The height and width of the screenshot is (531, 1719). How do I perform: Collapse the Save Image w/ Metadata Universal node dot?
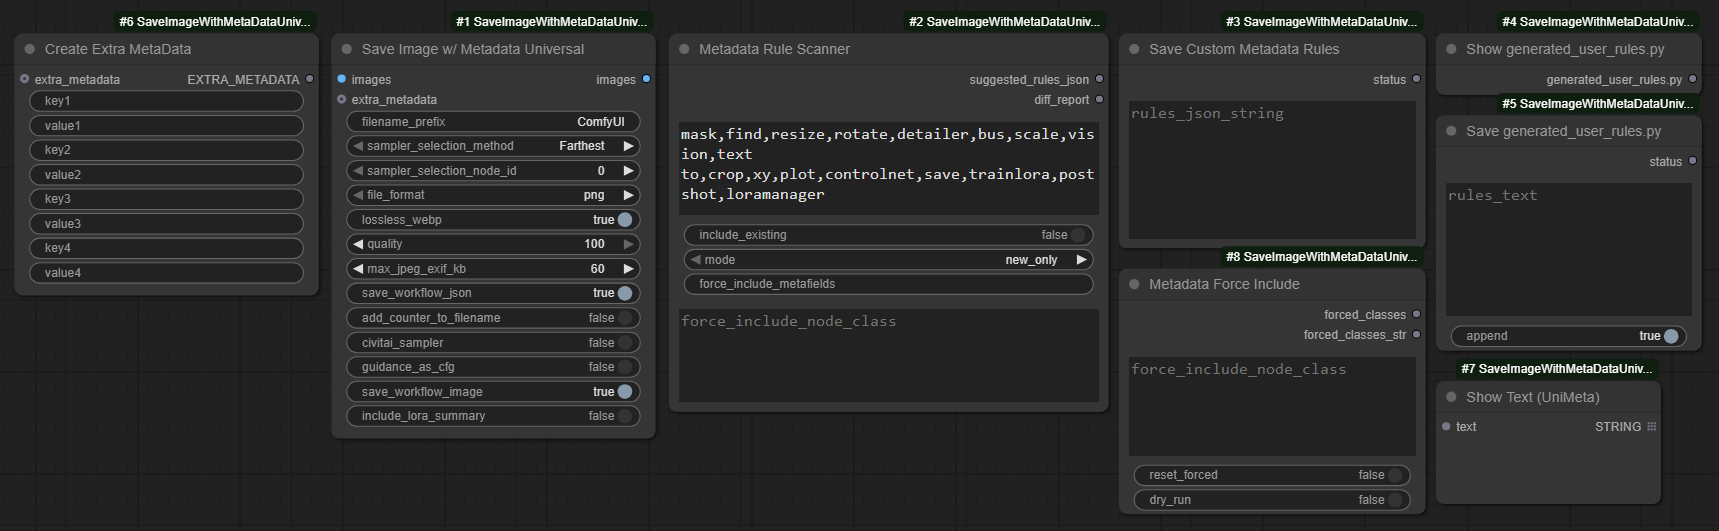pyautogui.click(x=347, y=49)
